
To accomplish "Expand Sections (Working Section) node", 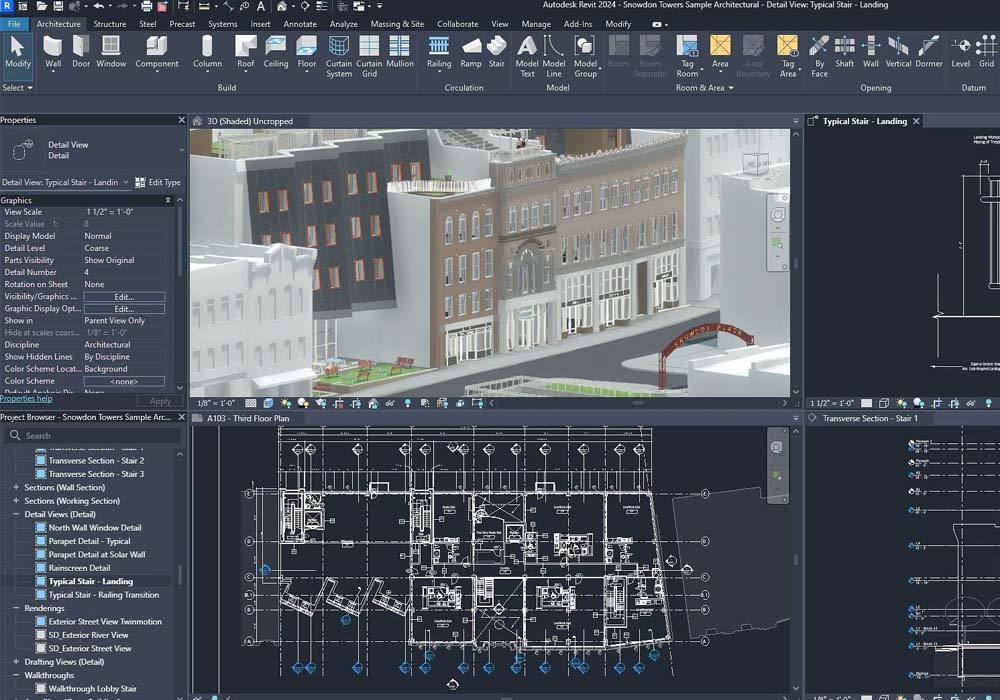I will 16,500.
